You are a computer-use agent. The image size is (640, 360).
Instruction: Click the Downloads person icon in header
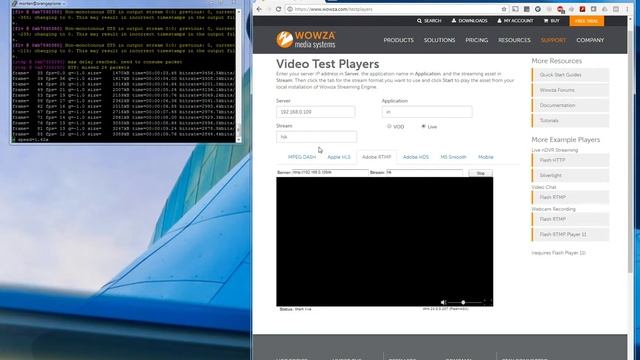tap(454, 21)
